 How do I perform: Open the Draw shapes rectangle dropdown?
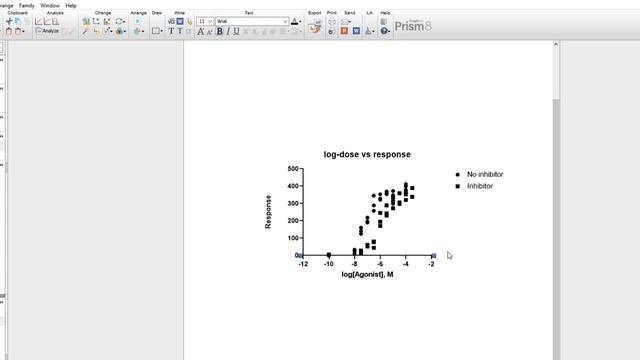[157, 31]
